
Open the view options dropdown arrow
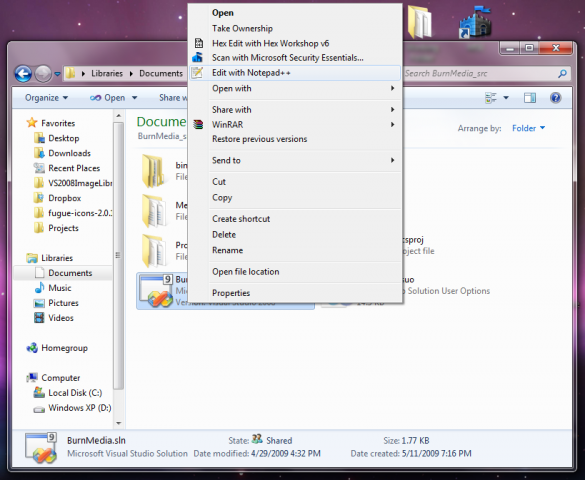point(506,98)
